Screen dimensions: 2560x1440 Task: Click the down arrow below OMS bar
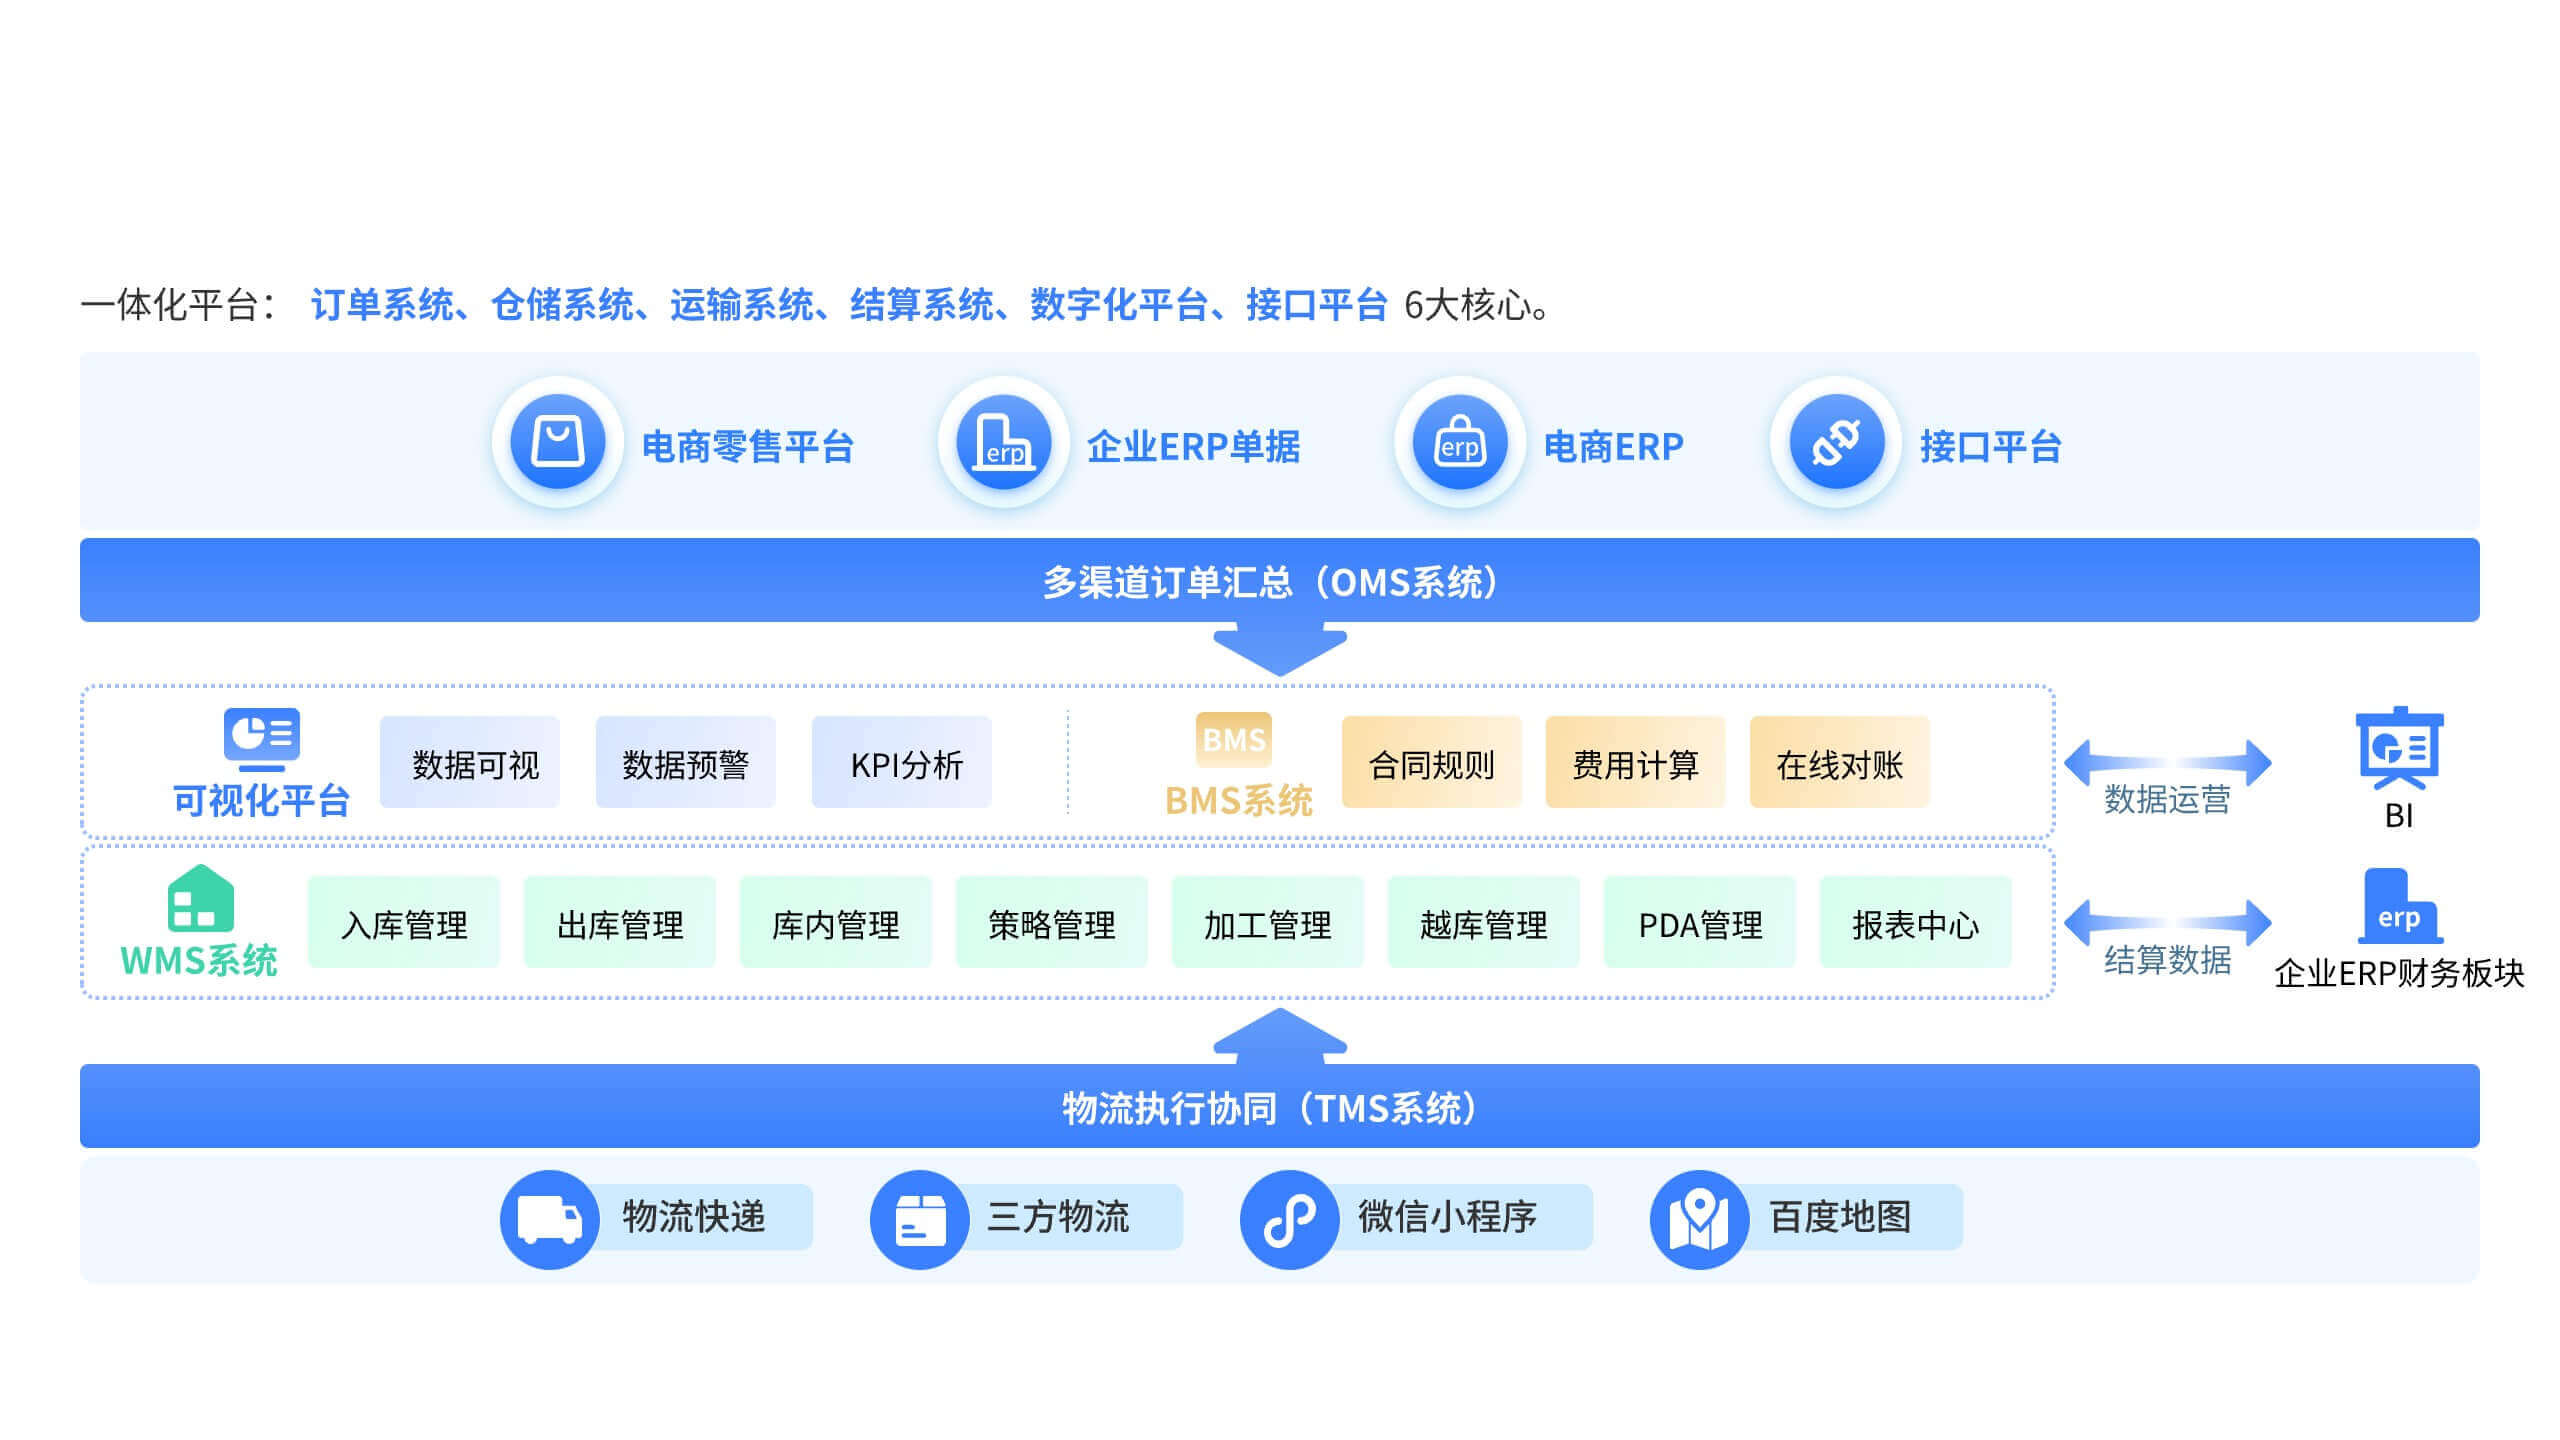(x=1280, y=650)
